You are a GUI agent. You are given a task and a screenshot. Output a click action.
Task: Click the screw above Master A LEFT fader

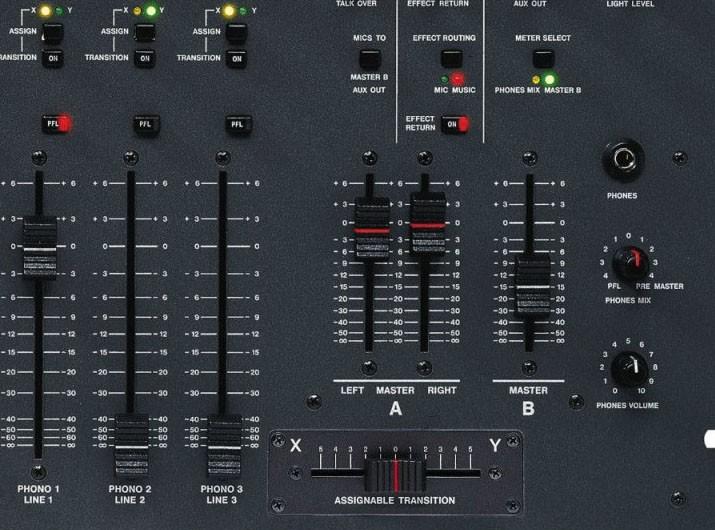[x=369, y=158]
